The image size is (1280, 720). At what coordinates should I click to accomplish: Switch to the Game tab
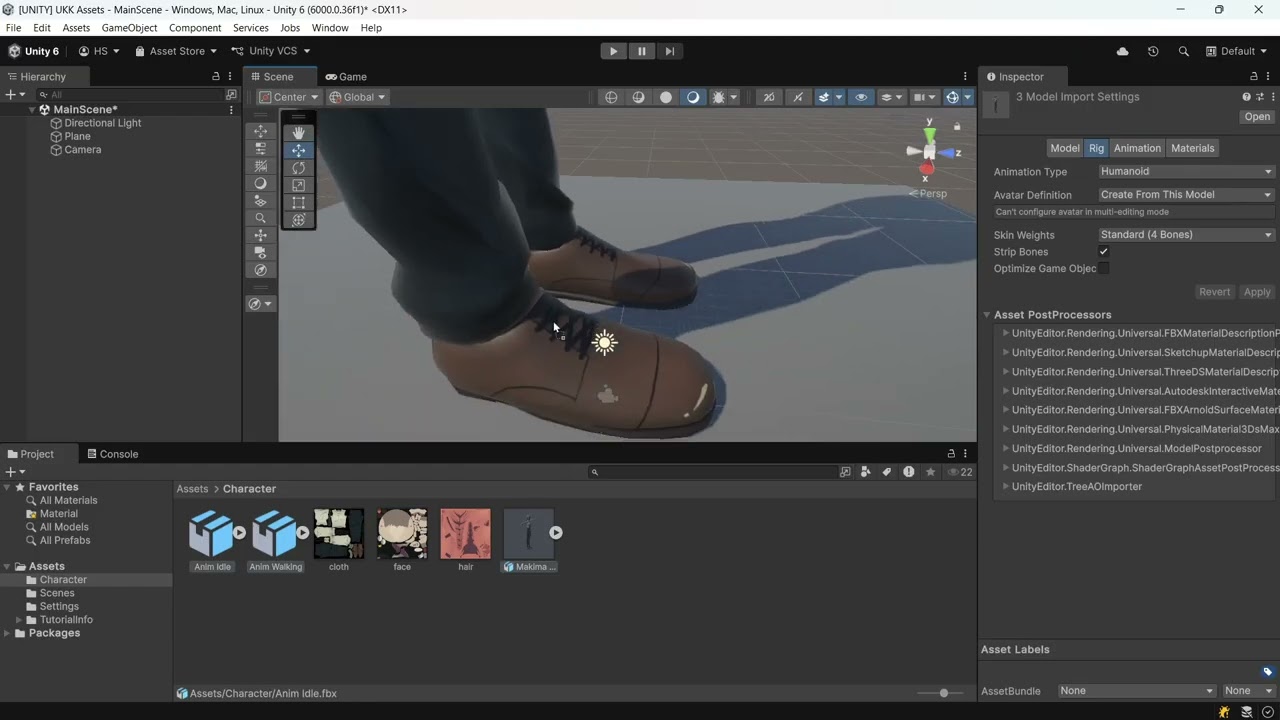(346, 77)
